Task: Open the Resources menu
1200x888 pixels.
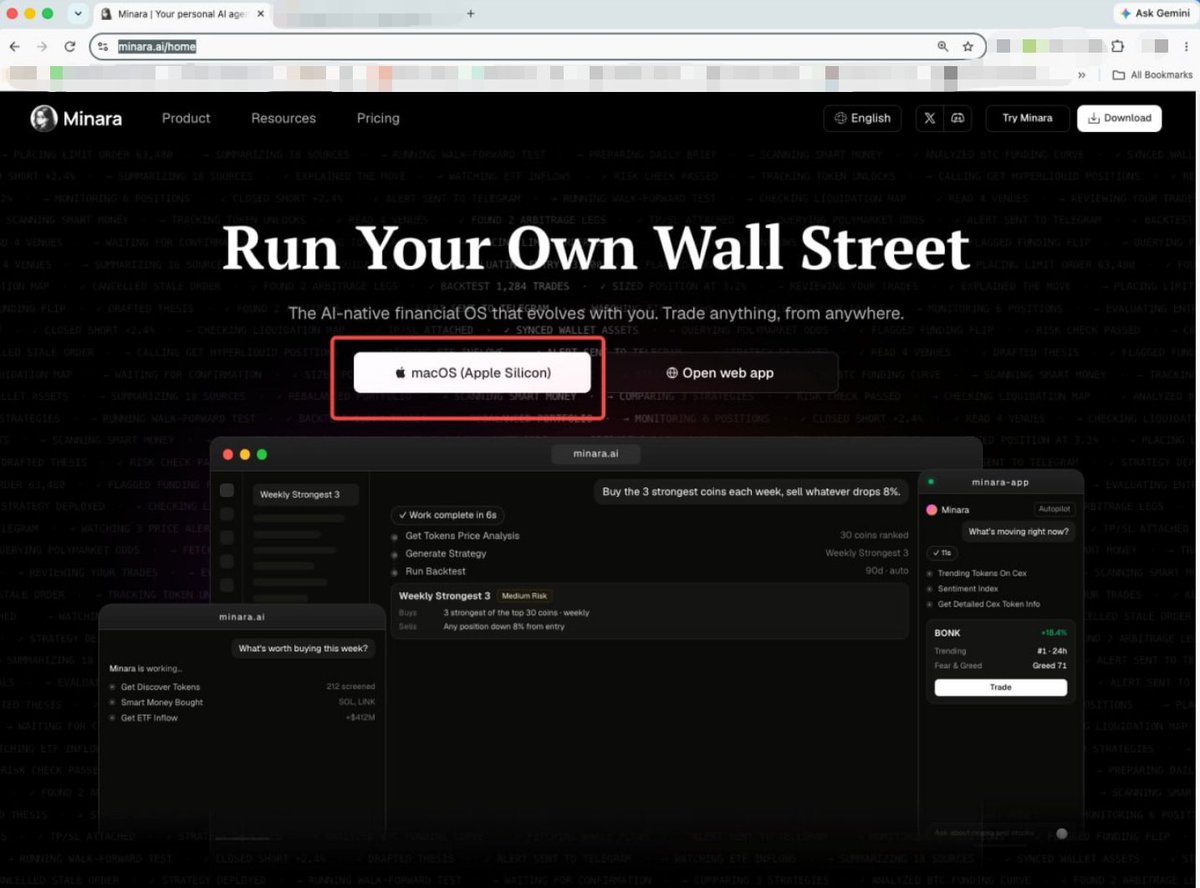Action: click(x=284, y=118)
